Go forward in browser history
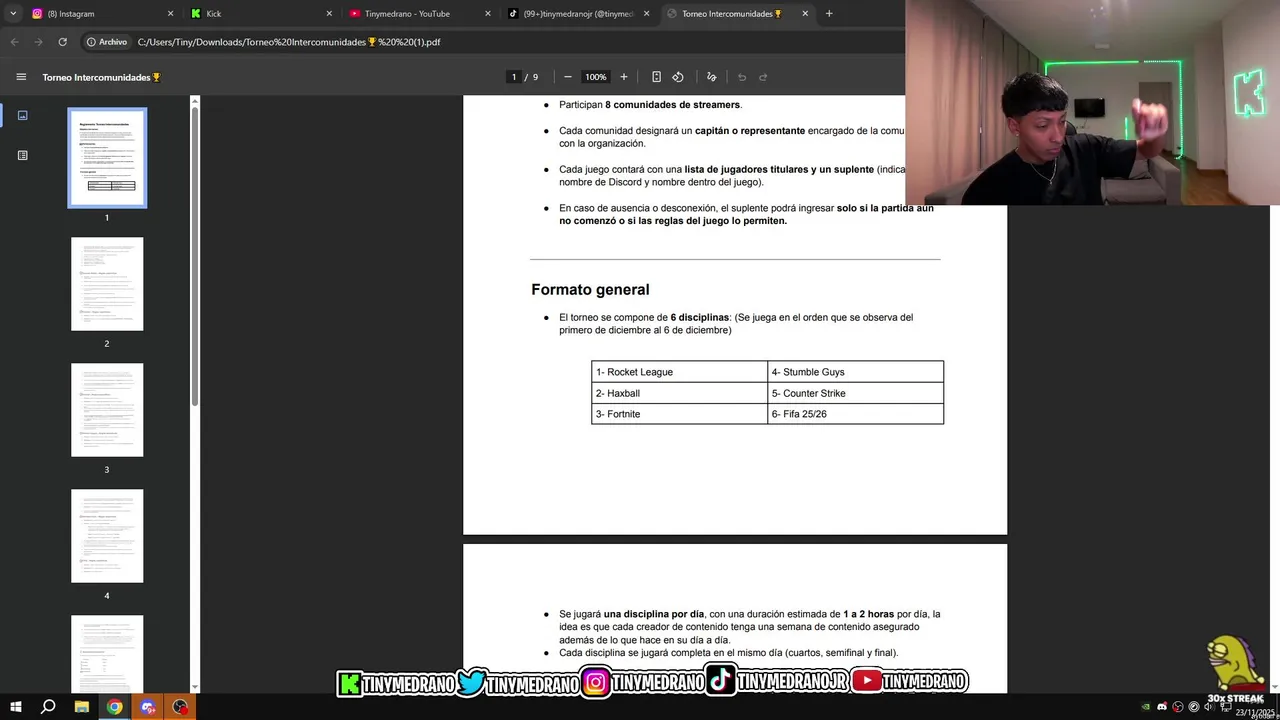The image size is (1280, 720). (38, 42)
